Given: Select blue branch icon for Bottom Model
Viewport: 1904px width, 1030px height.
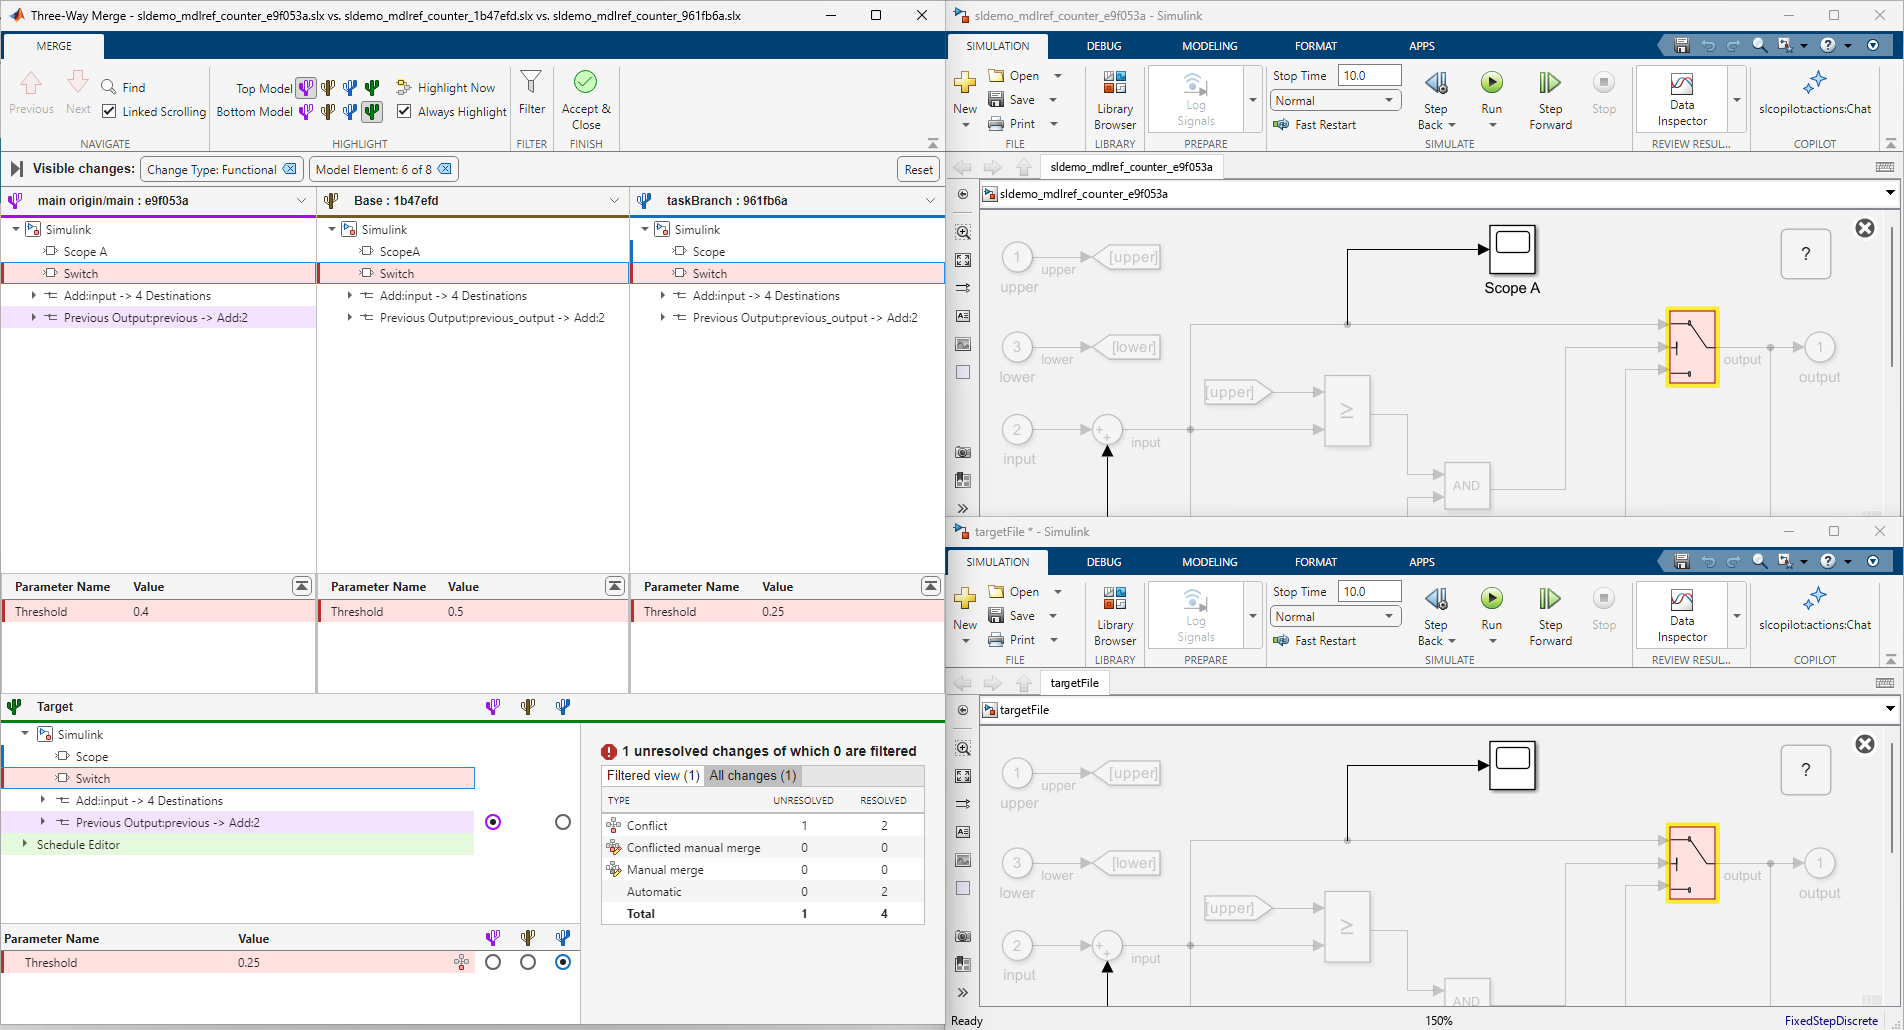Looking at the screenshot, I should click(x=350, y=111).
